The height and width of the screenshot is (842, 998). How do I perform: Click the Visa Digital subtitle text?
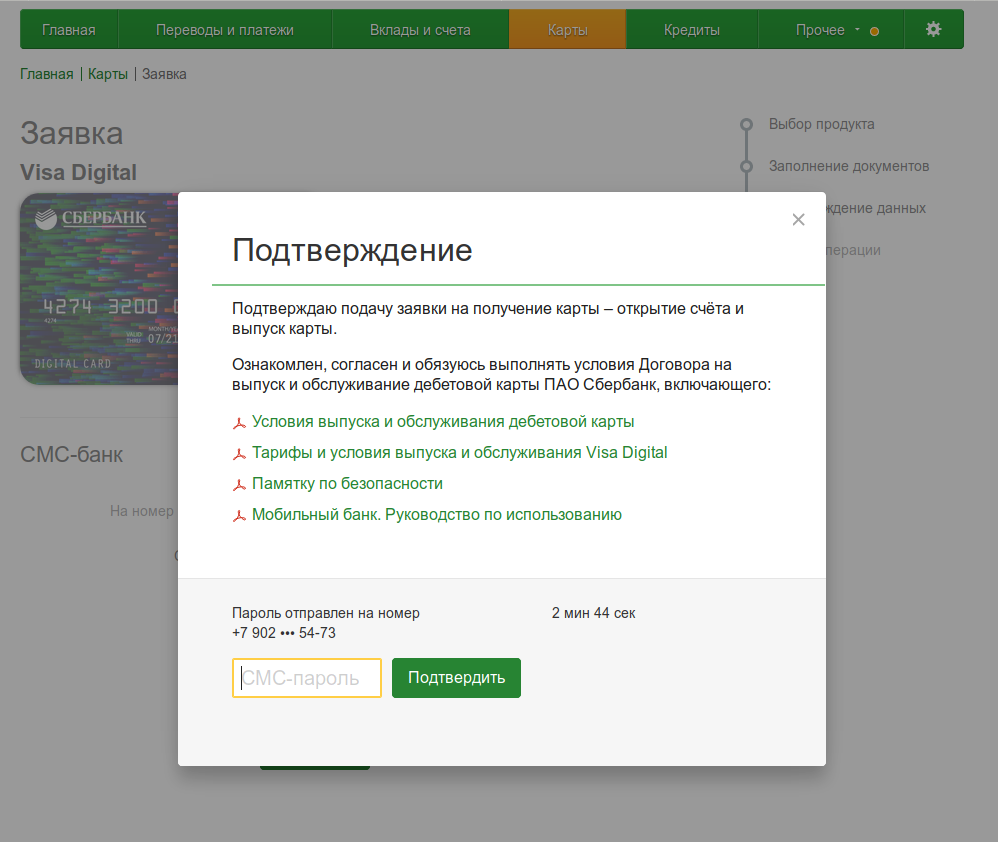pyautogui.click(x=78, y=172)
